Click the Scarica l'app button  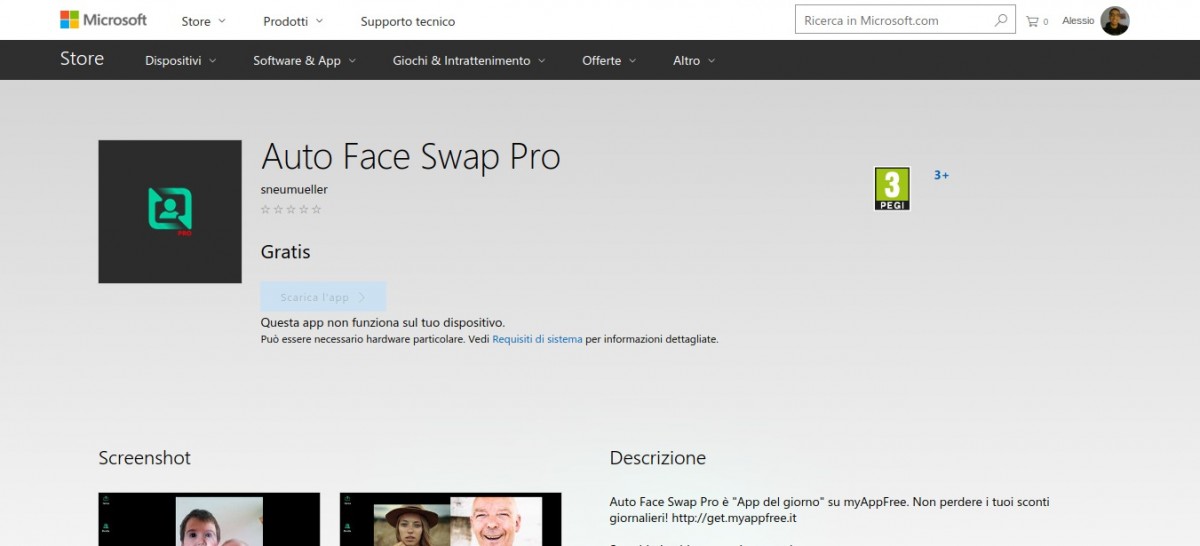(323, 297)
